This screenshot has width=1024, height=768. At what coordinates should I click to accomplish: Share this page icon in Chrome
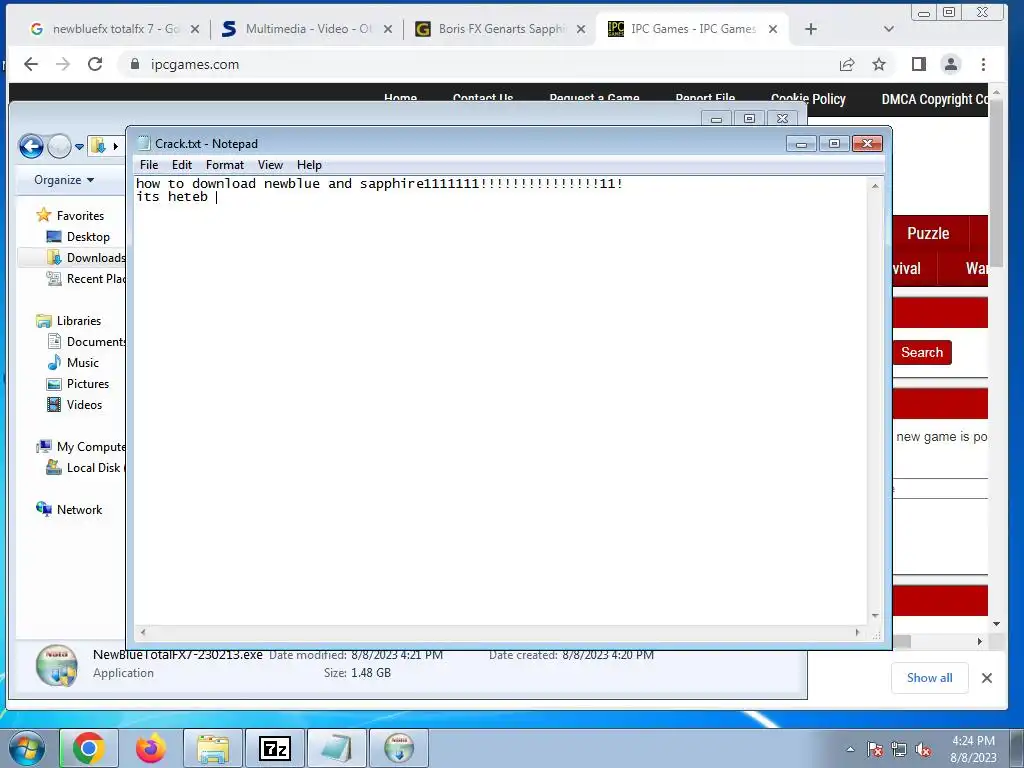click(847, 64)
